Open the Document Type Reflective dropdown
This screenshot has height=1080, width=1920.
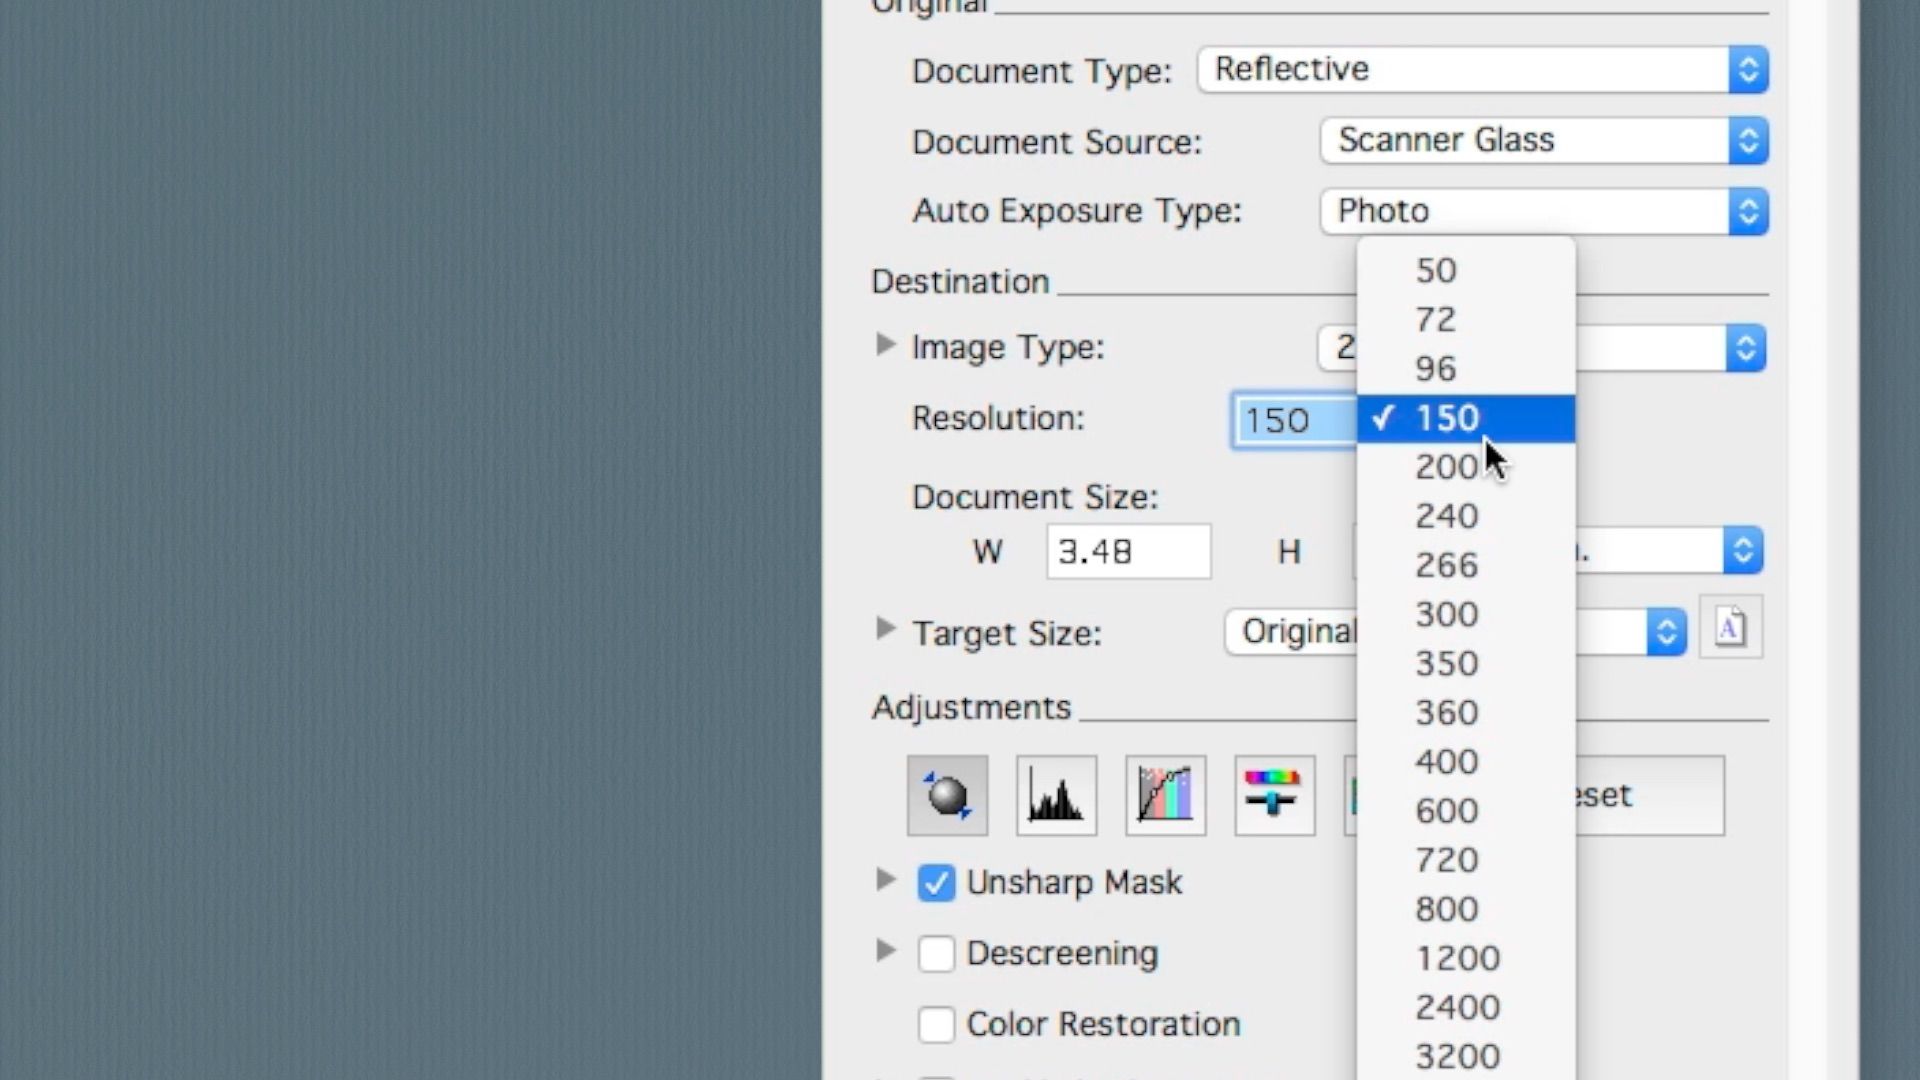tap(1482, 70)
